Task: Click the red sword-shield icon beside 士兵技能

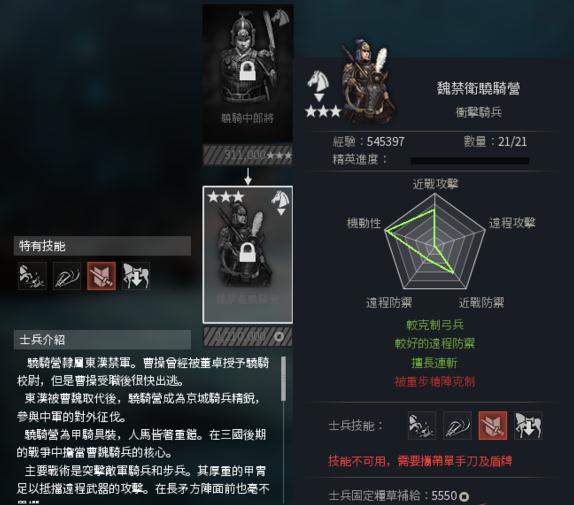Action: point(493,426)
